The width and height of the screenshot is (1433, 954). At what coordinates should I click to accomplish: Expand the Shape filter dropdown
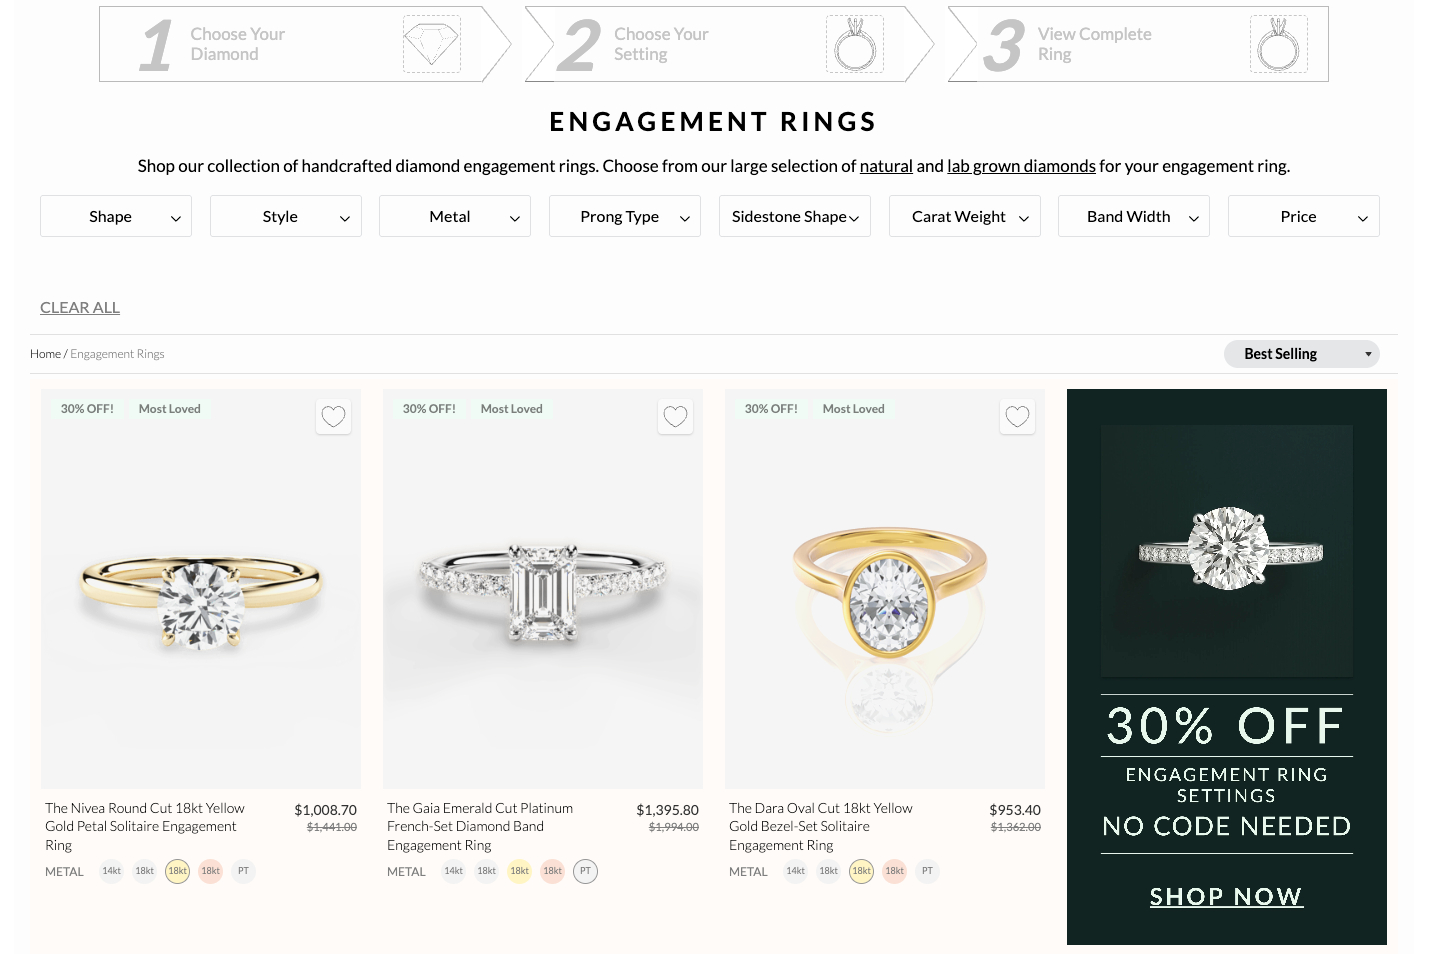point(116,216)
